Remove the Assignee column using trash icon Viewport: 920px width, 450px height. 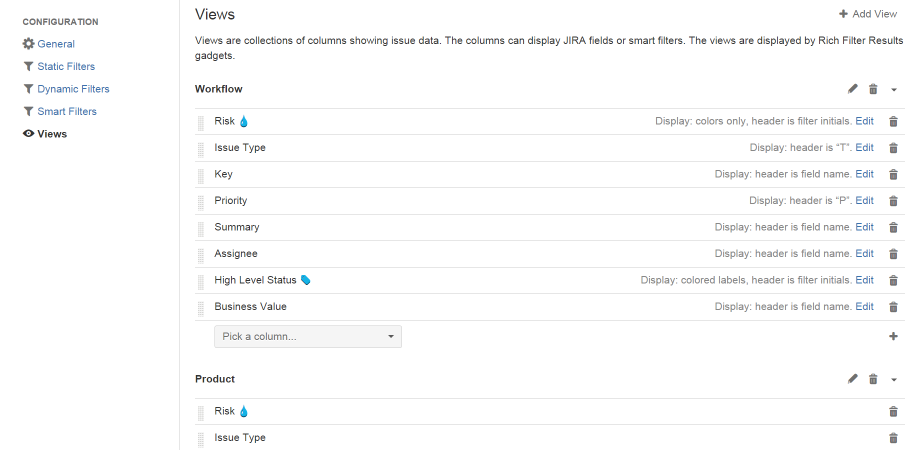pos(893,254)
